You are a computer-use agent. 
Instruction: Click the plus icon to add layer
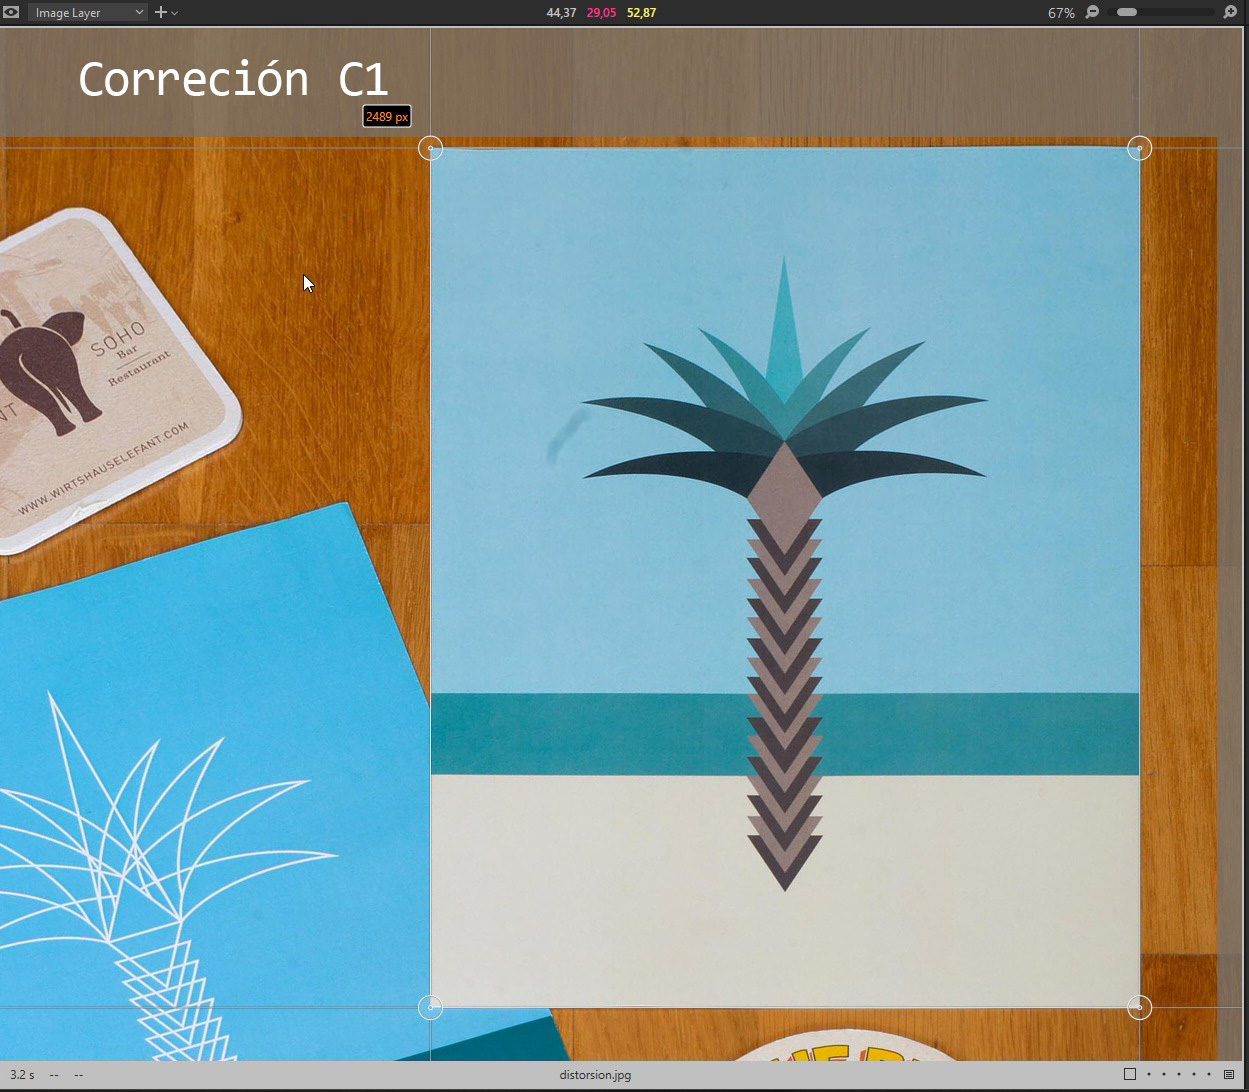tap(160, 13)
